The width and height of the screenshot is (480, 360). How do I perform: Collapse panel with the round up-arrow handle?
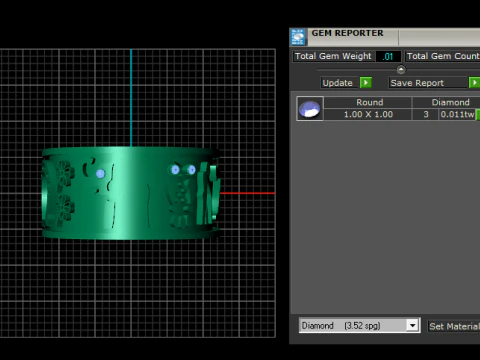401,70
